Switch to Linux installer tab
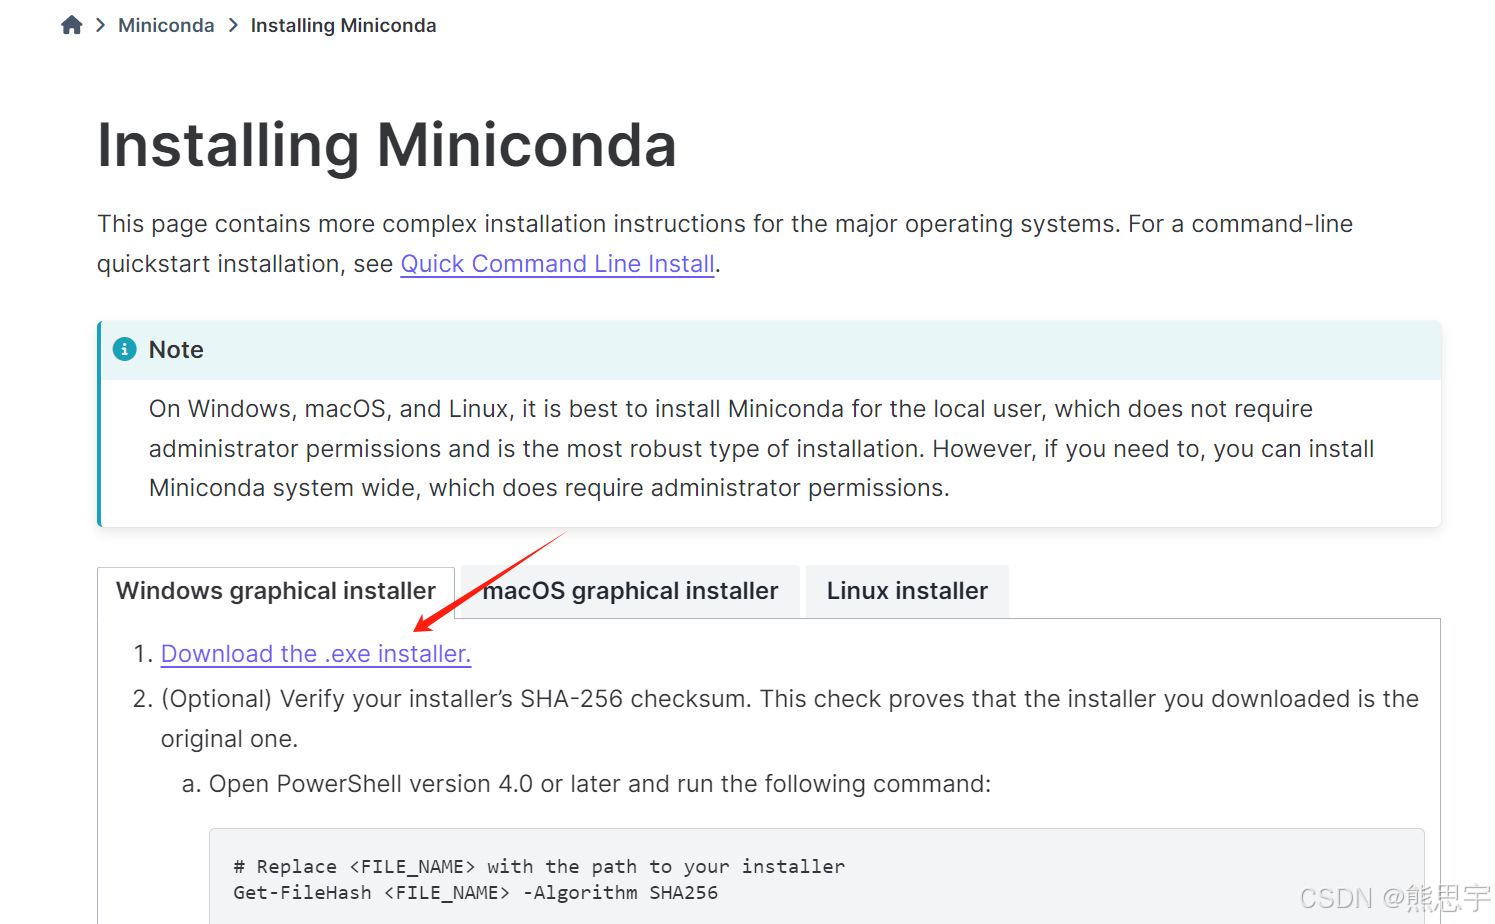 [x=907, y=591]
